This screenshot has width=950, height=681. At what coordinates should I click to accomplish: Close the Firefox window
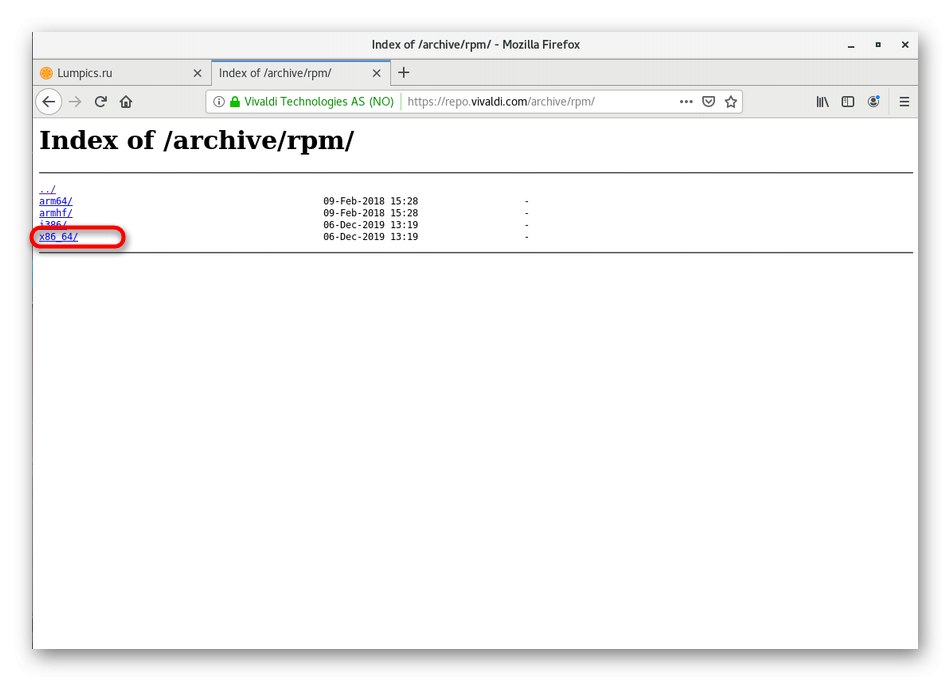tap(905, 45)
